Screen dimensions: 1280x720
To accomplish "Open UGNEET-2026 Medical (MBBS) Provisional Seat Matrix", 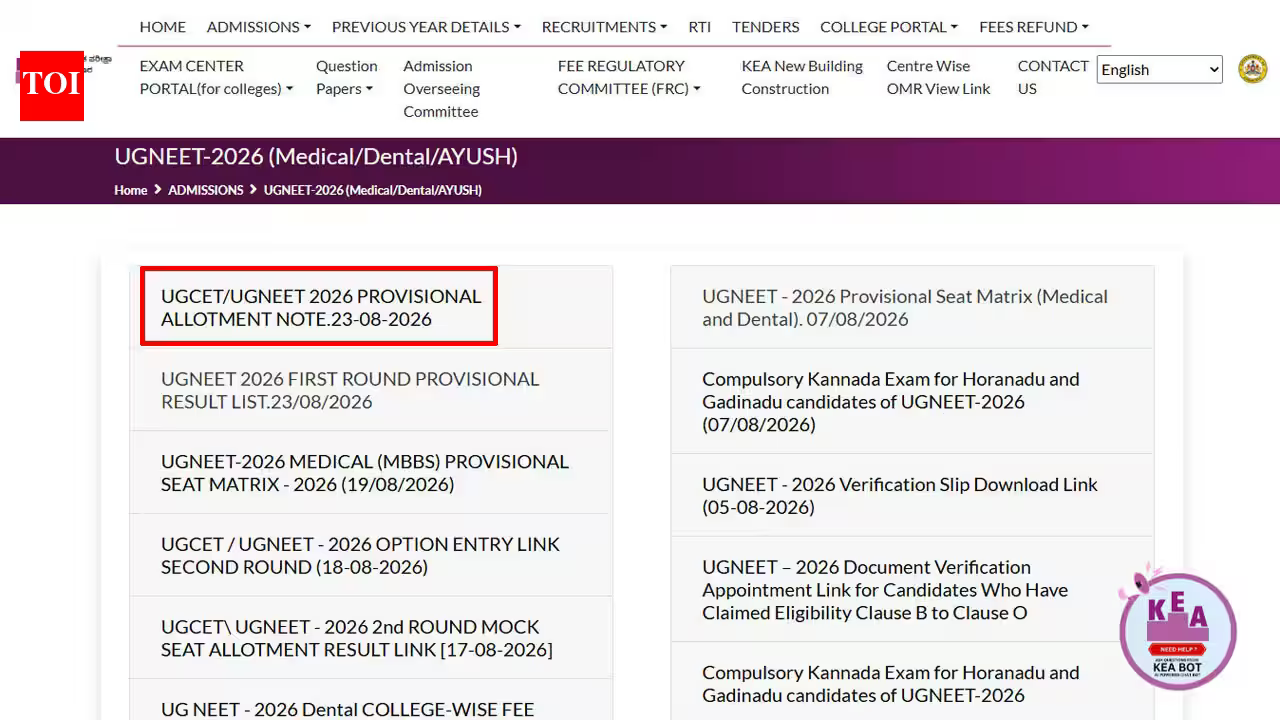I will coord(365,473).
